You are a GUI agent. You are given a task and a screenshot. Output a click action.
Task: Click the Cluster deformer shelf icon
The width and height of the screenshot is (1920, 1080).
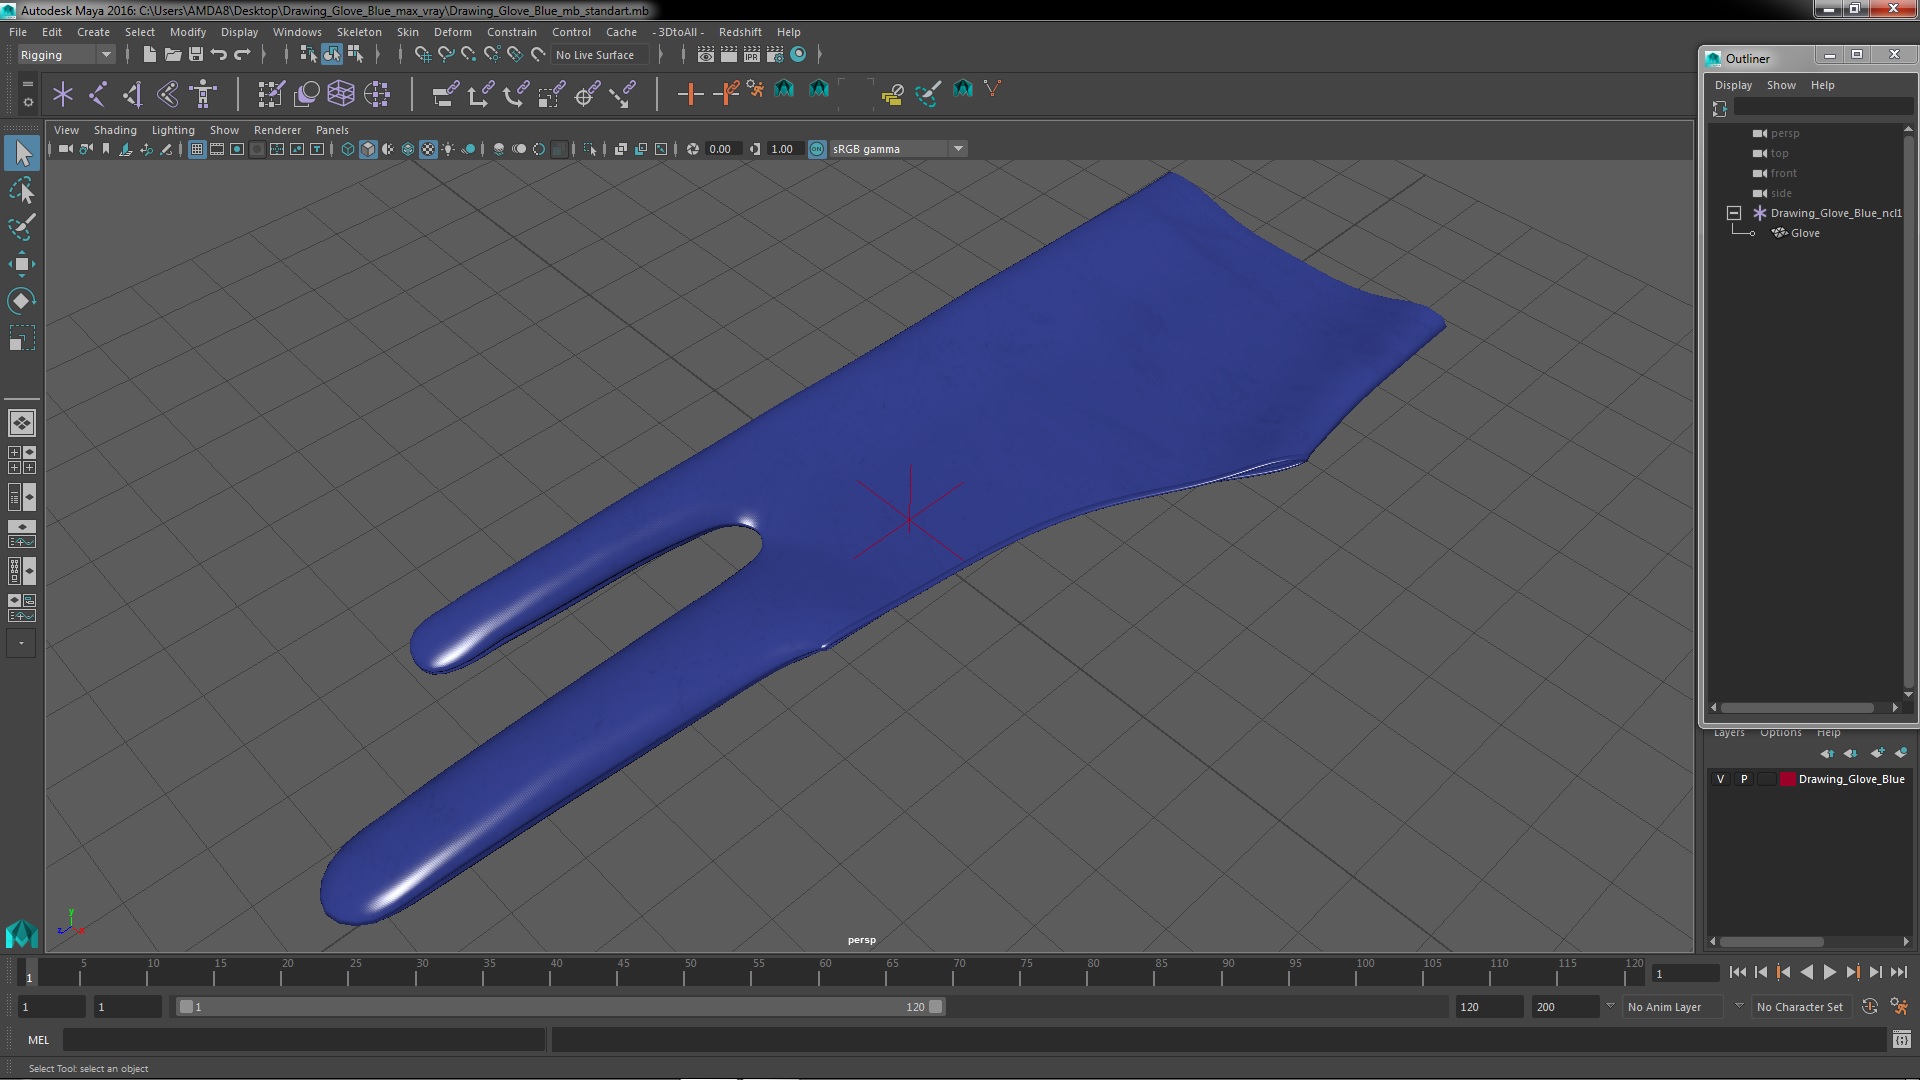(377, 95)
